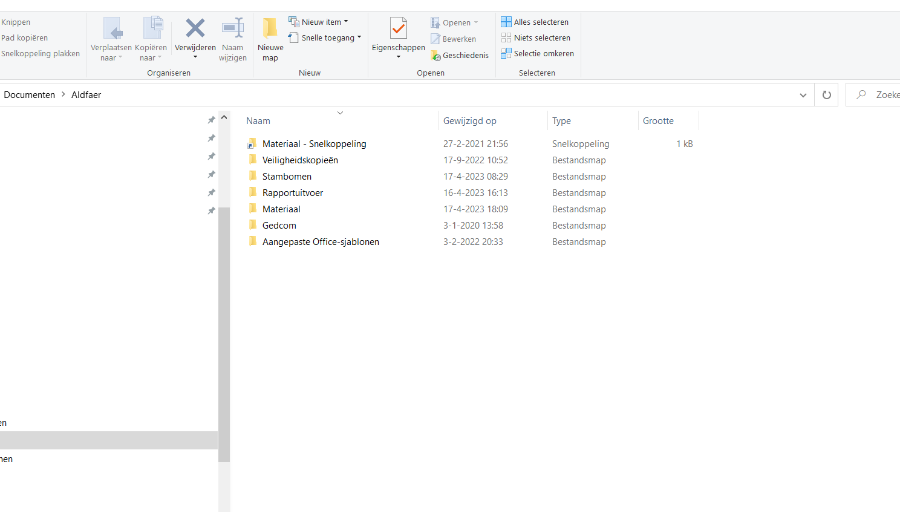Screen dimensions: 900x512
Task: Refresh the folder view
Action: click(827, 95)
